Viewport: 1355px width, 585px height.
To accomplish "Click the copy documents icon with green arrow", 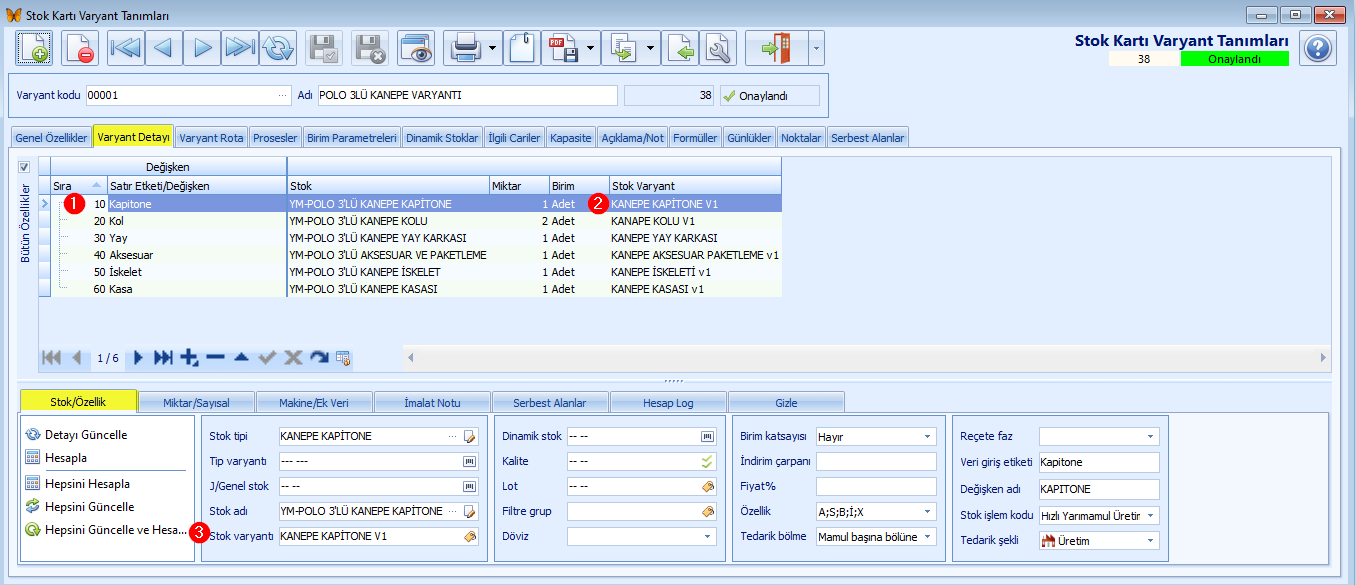I will click(624, 48).
